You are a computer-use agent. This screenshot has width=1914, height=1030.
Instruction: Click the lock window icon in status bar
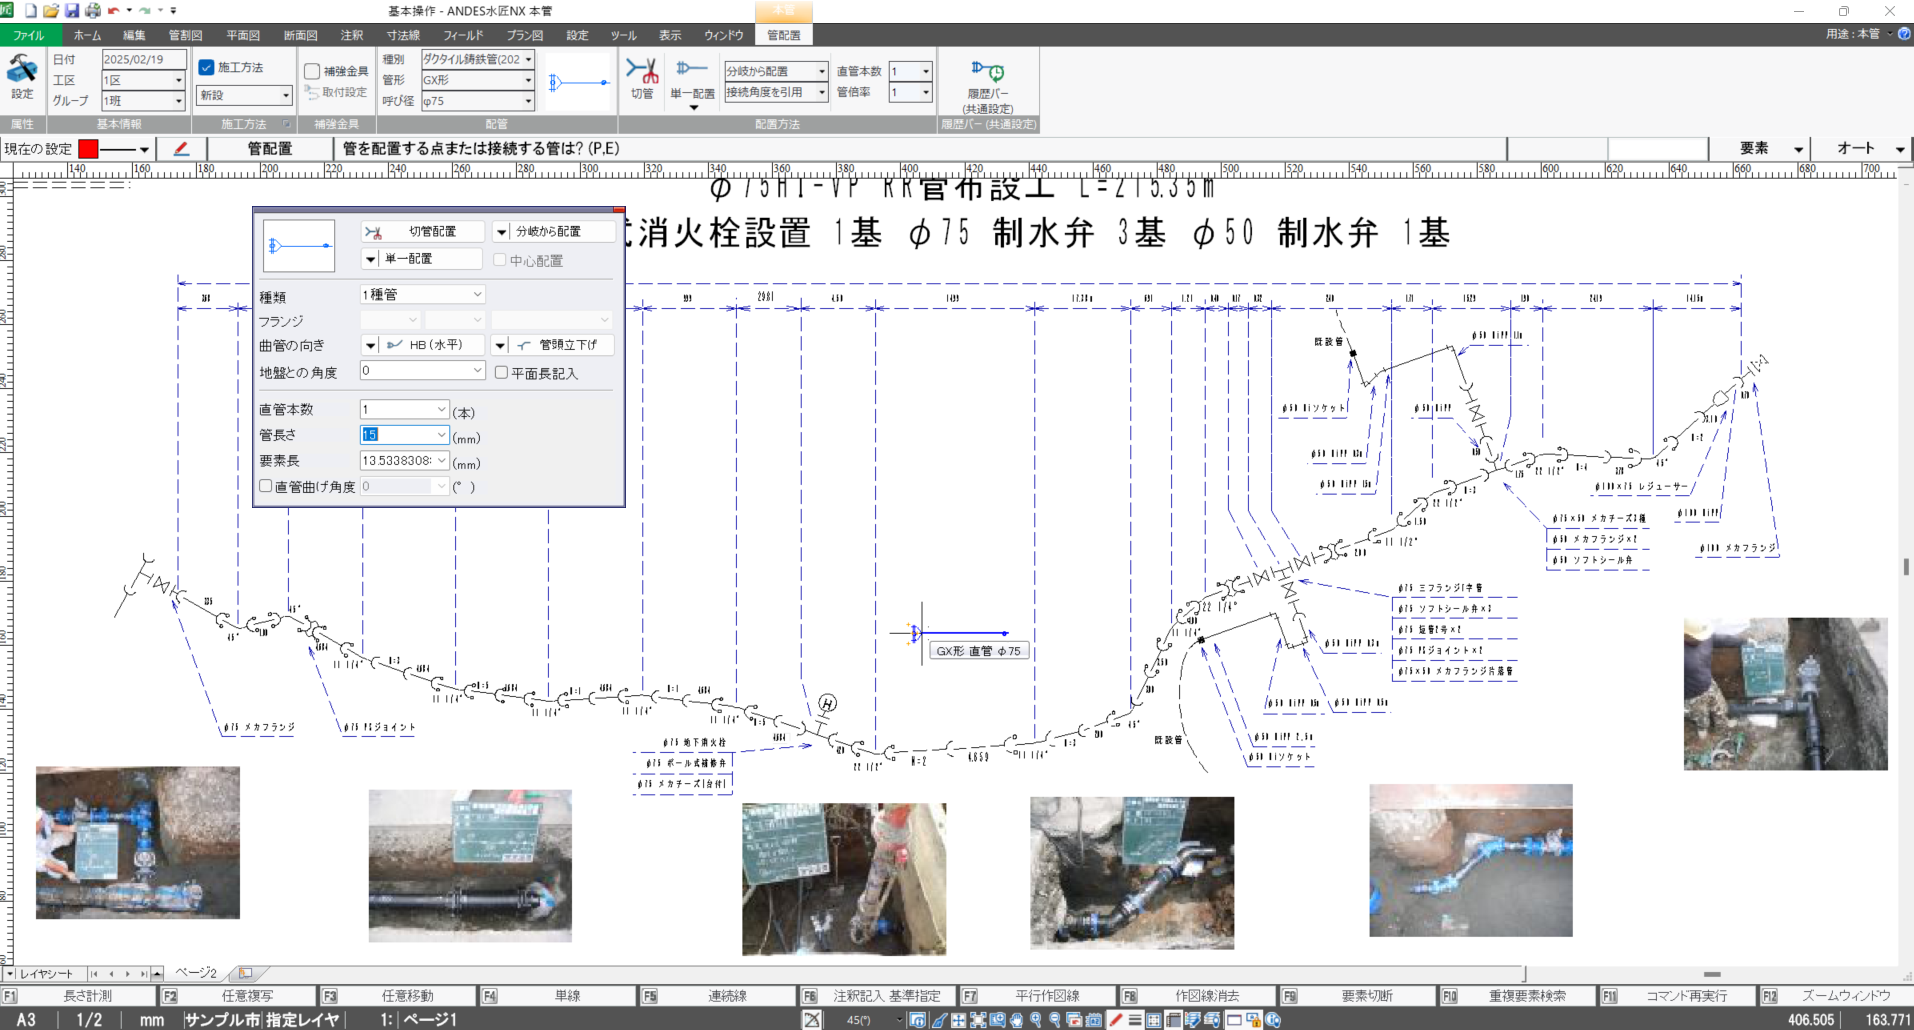[1253, 1020]
